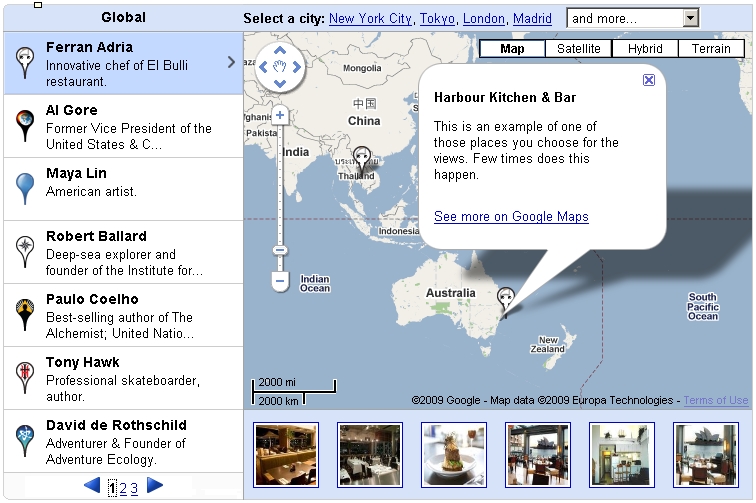The image size is (756, 503).
Task: Select Maya Lin list entry name
Action: (76, 173)
